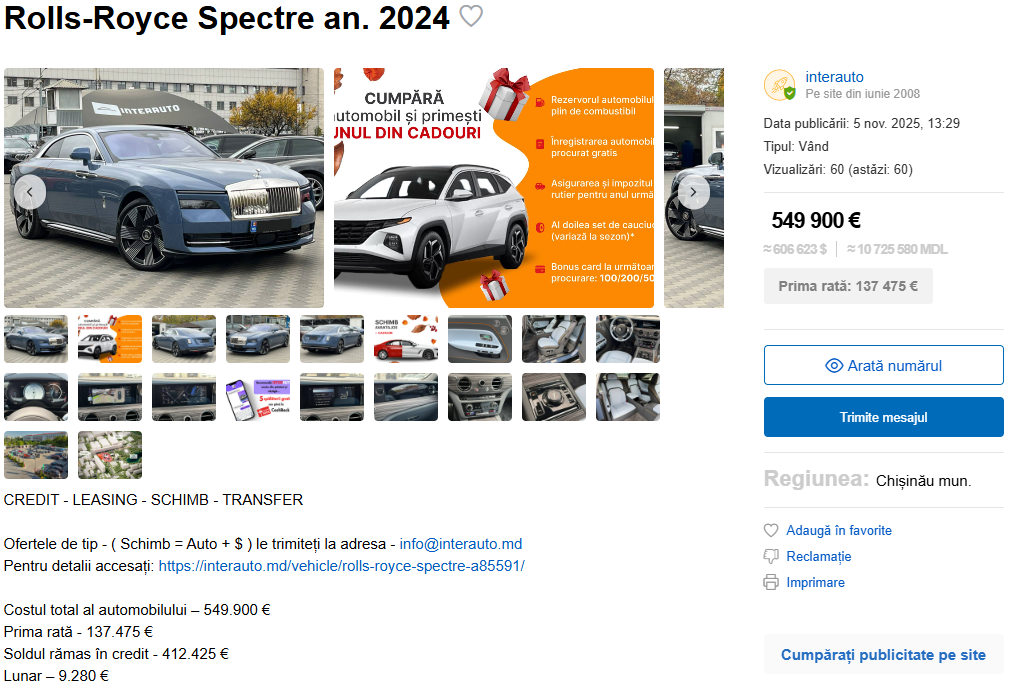
Task: Click the Prima rată 137 475 € button
Action: tap(848, 286)
